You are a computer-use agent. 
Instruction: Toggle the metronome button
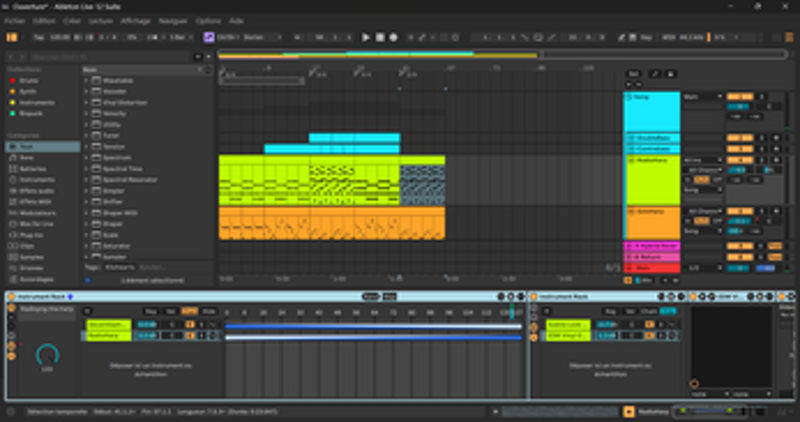click(x=152, y=37)
